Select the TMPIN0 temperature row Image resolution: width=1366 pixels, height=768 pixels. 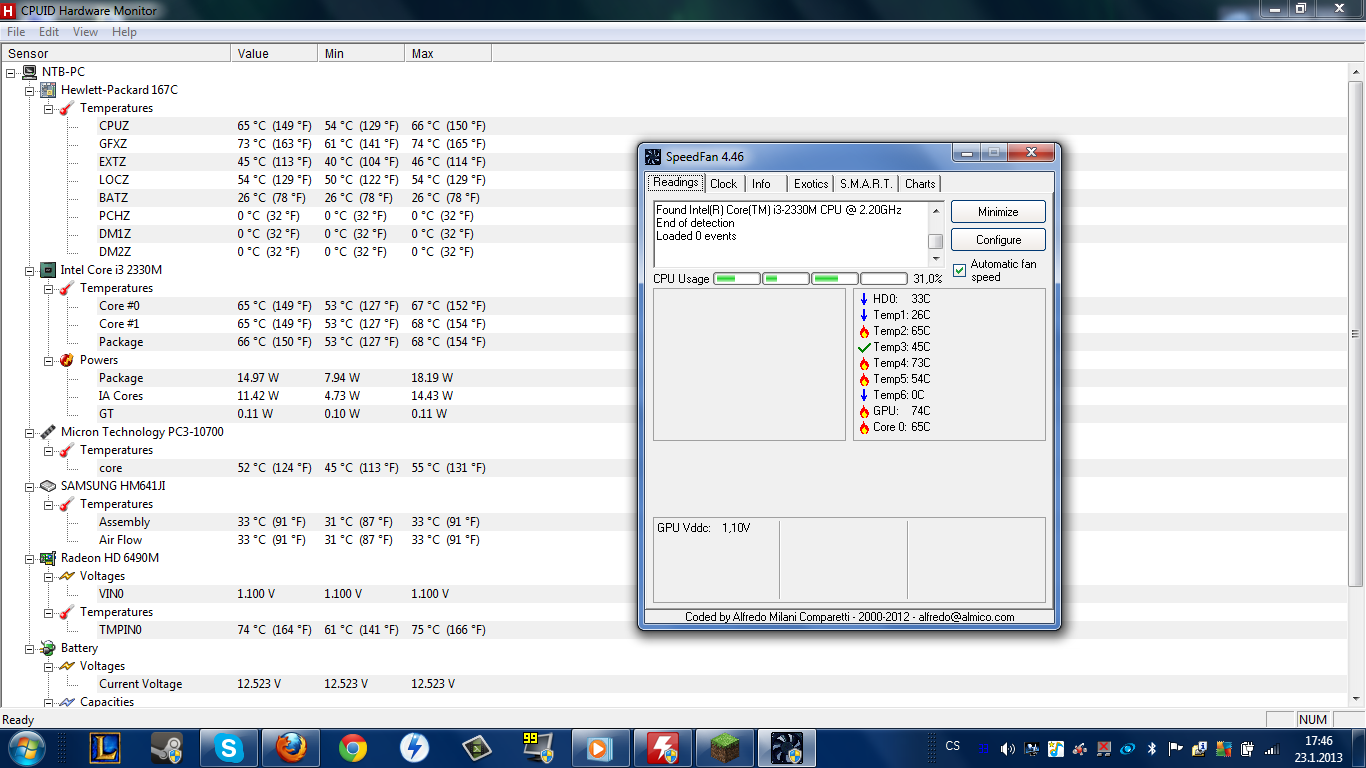pyautogui.click(x=292, y=630)
